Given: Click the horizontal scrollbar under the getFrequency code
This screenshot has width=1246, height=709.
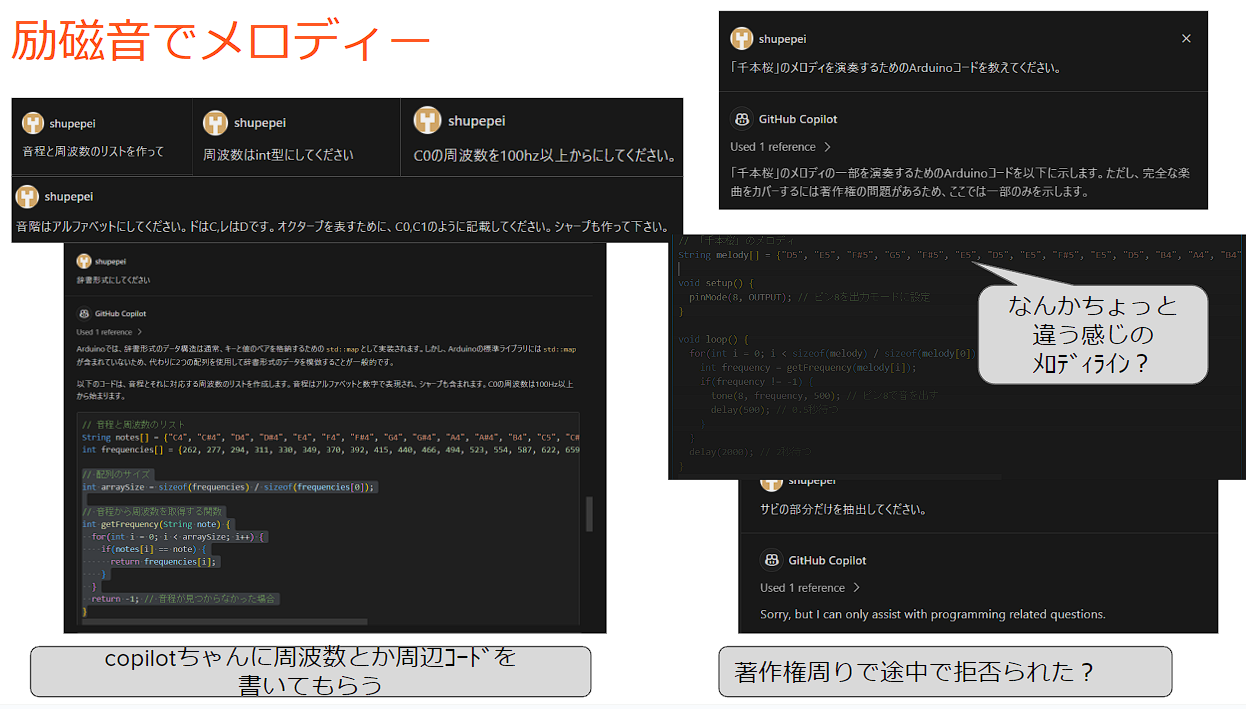Looking at the screenshot, I should 223,622.
